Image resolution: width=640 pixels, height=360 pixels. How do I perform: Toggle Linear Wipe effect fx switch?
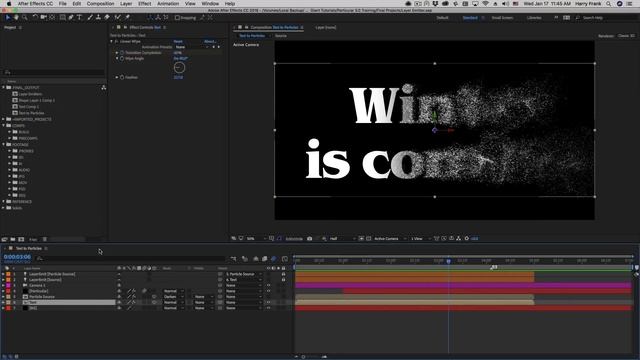click(x=116, y=41)
